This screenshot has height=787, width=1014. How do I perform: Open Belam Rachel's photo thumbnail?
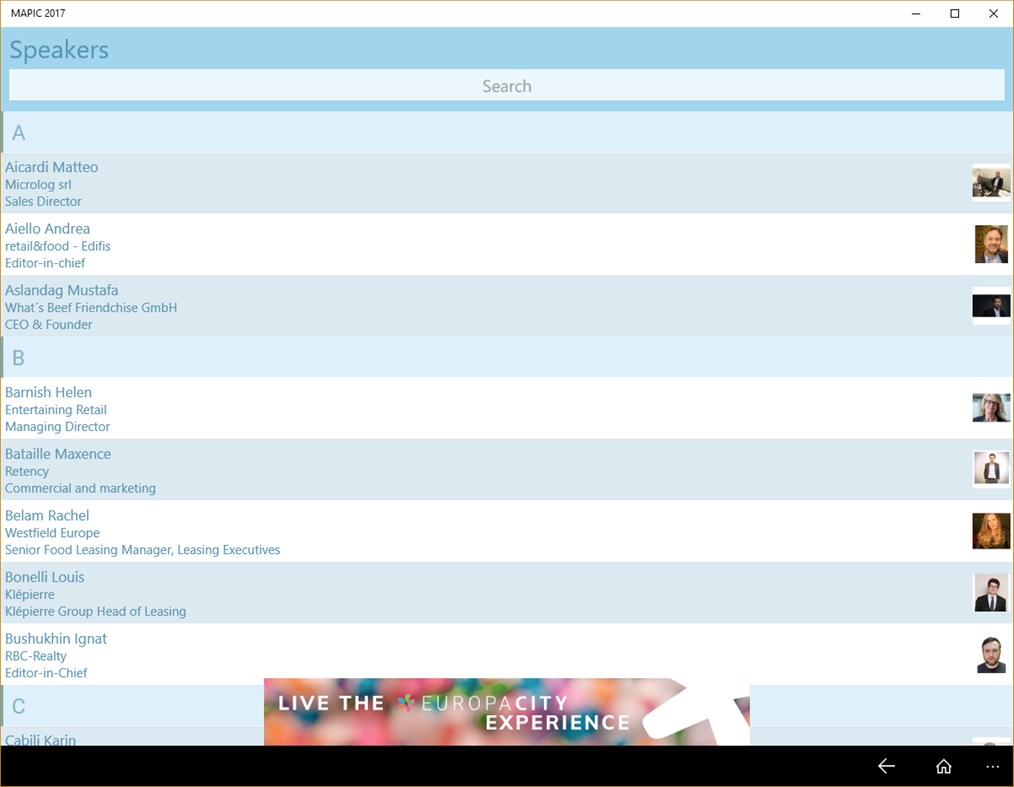tap(991, 531)
